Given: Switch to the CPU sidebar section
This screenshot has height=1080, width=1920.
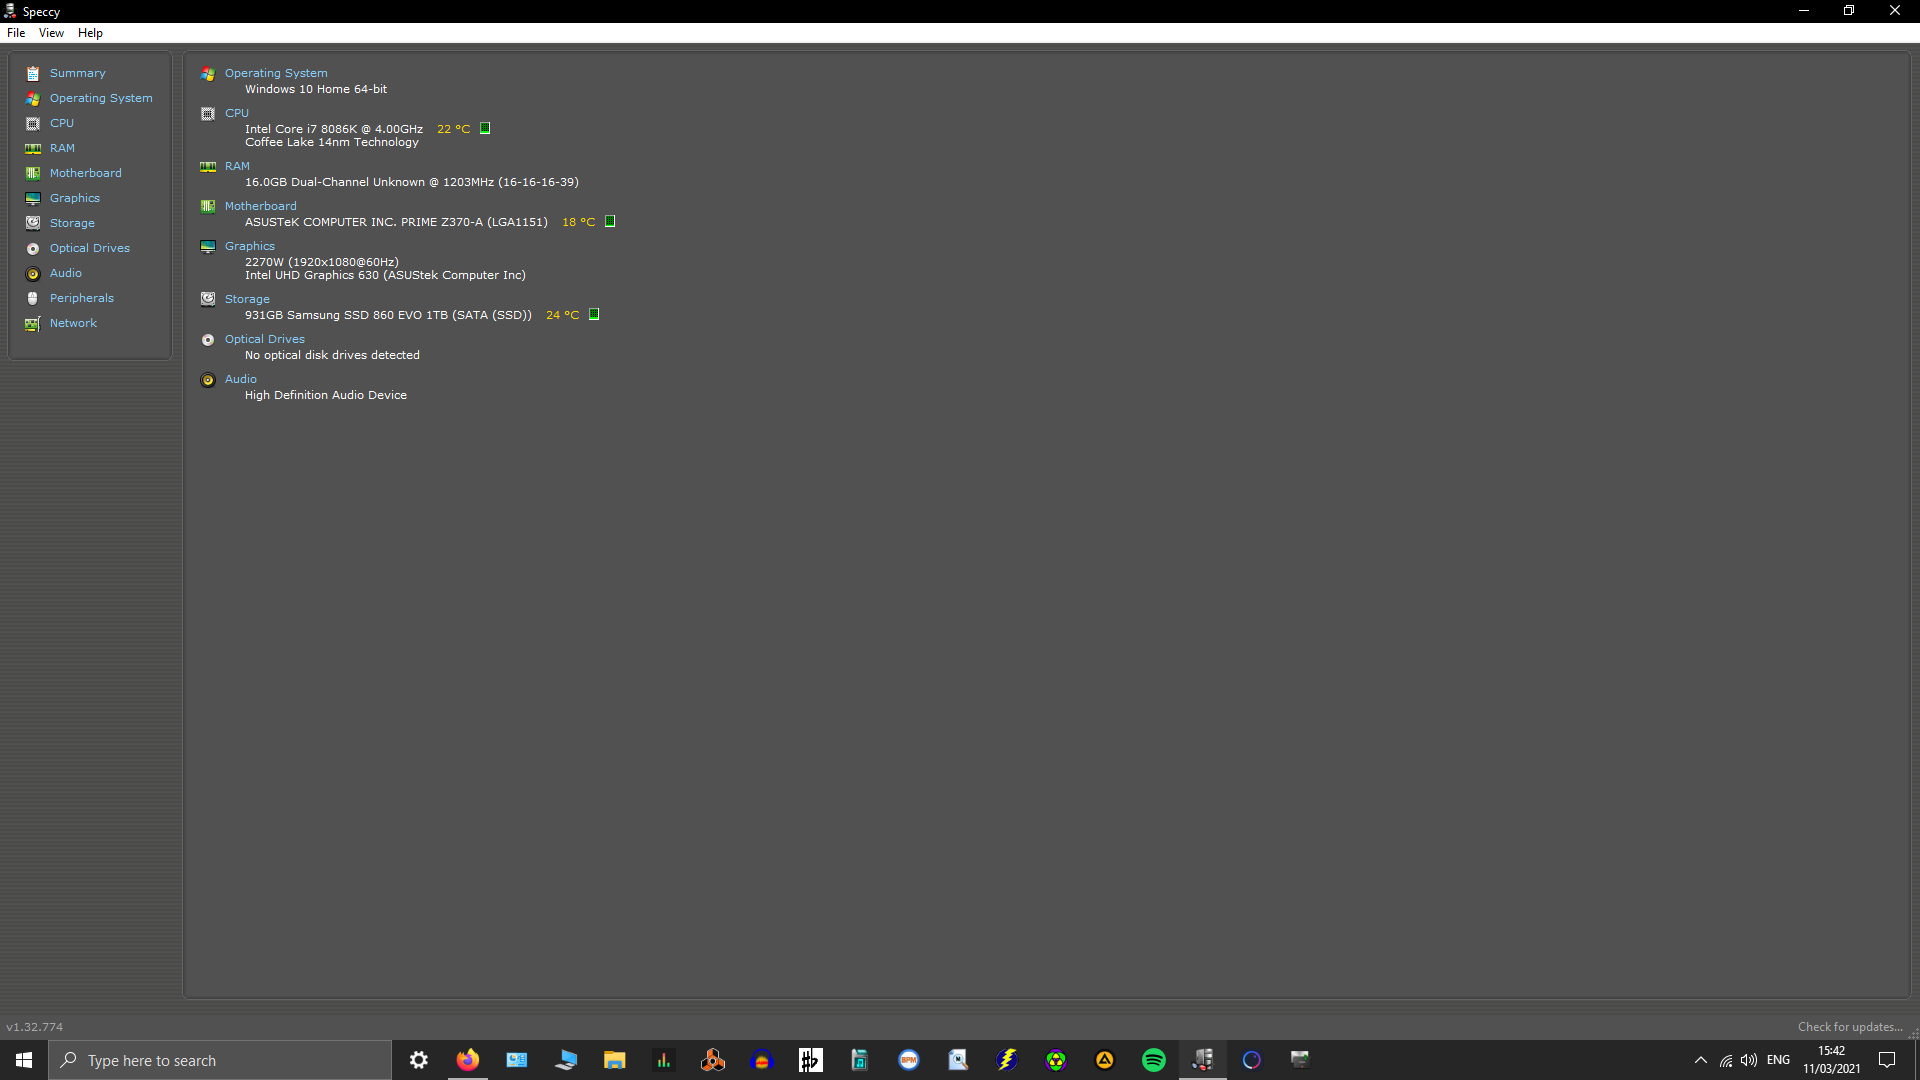Looking at the screenshot, I should pos(62,123).
